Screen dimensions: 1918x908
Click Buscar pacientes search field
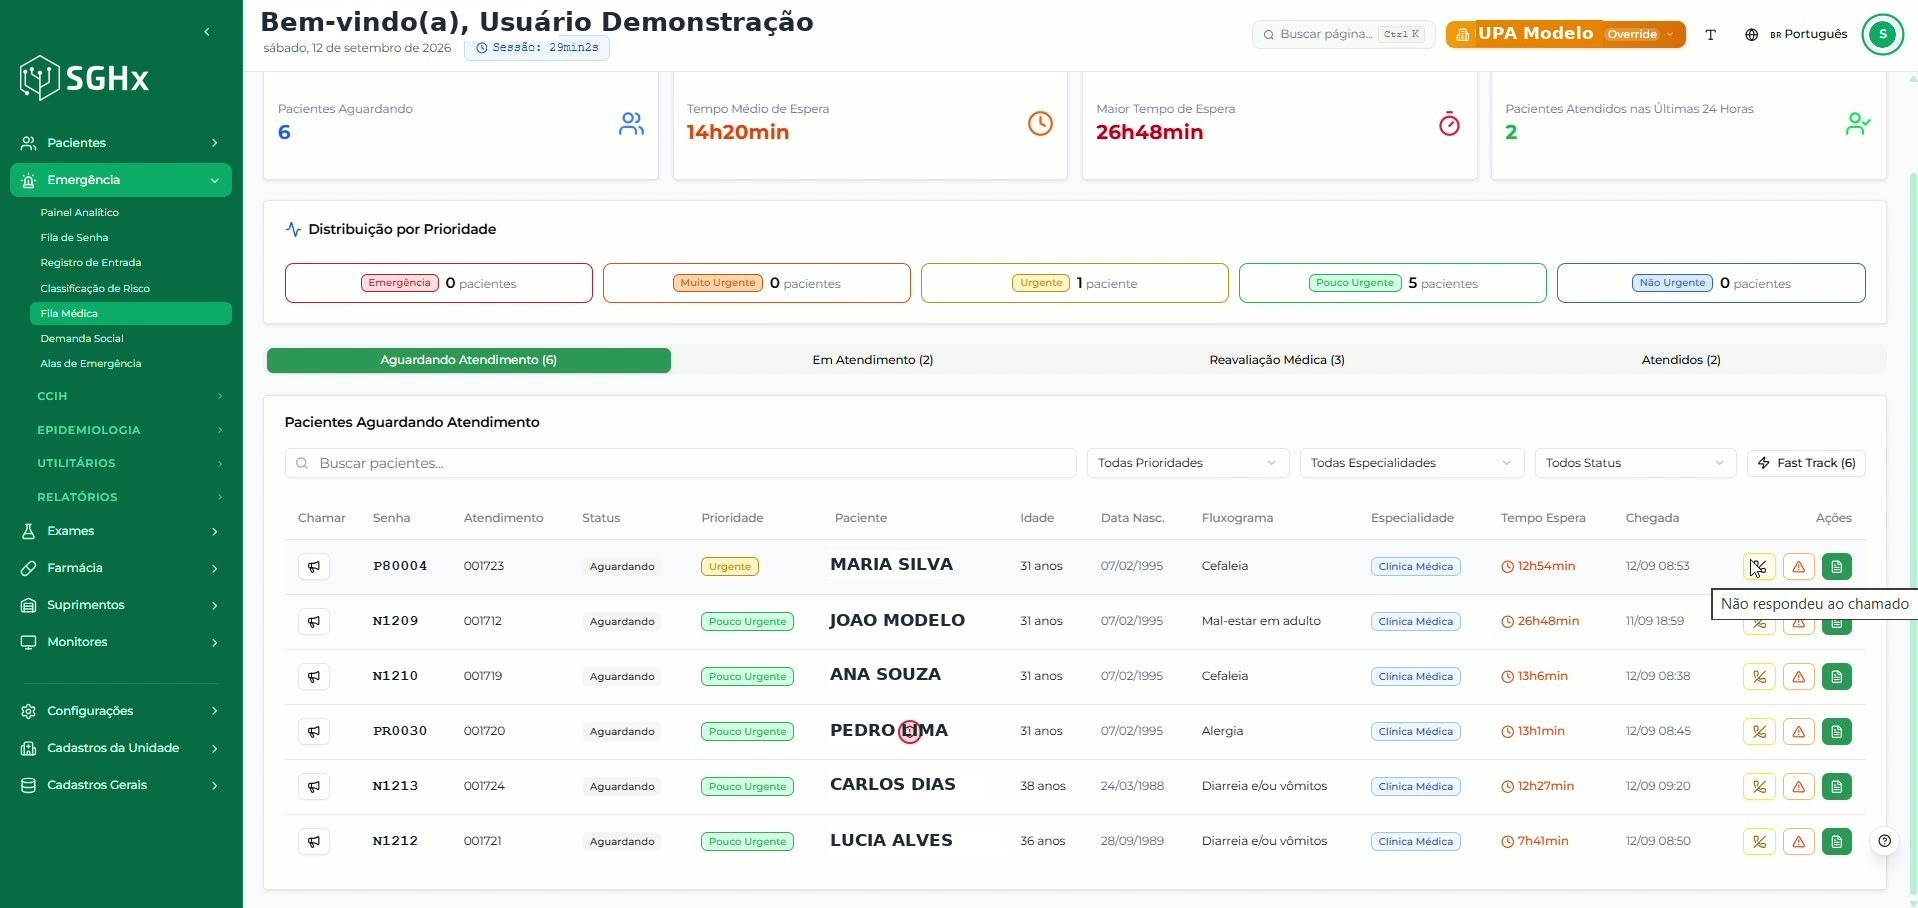point(680,463)
